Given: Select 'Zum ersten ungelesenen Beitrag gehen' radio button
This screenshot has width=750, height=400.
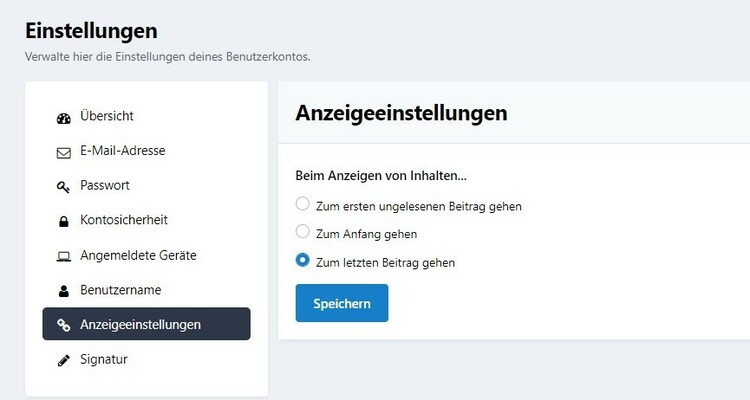Looking at the screenshot, I should pos(303,205).
